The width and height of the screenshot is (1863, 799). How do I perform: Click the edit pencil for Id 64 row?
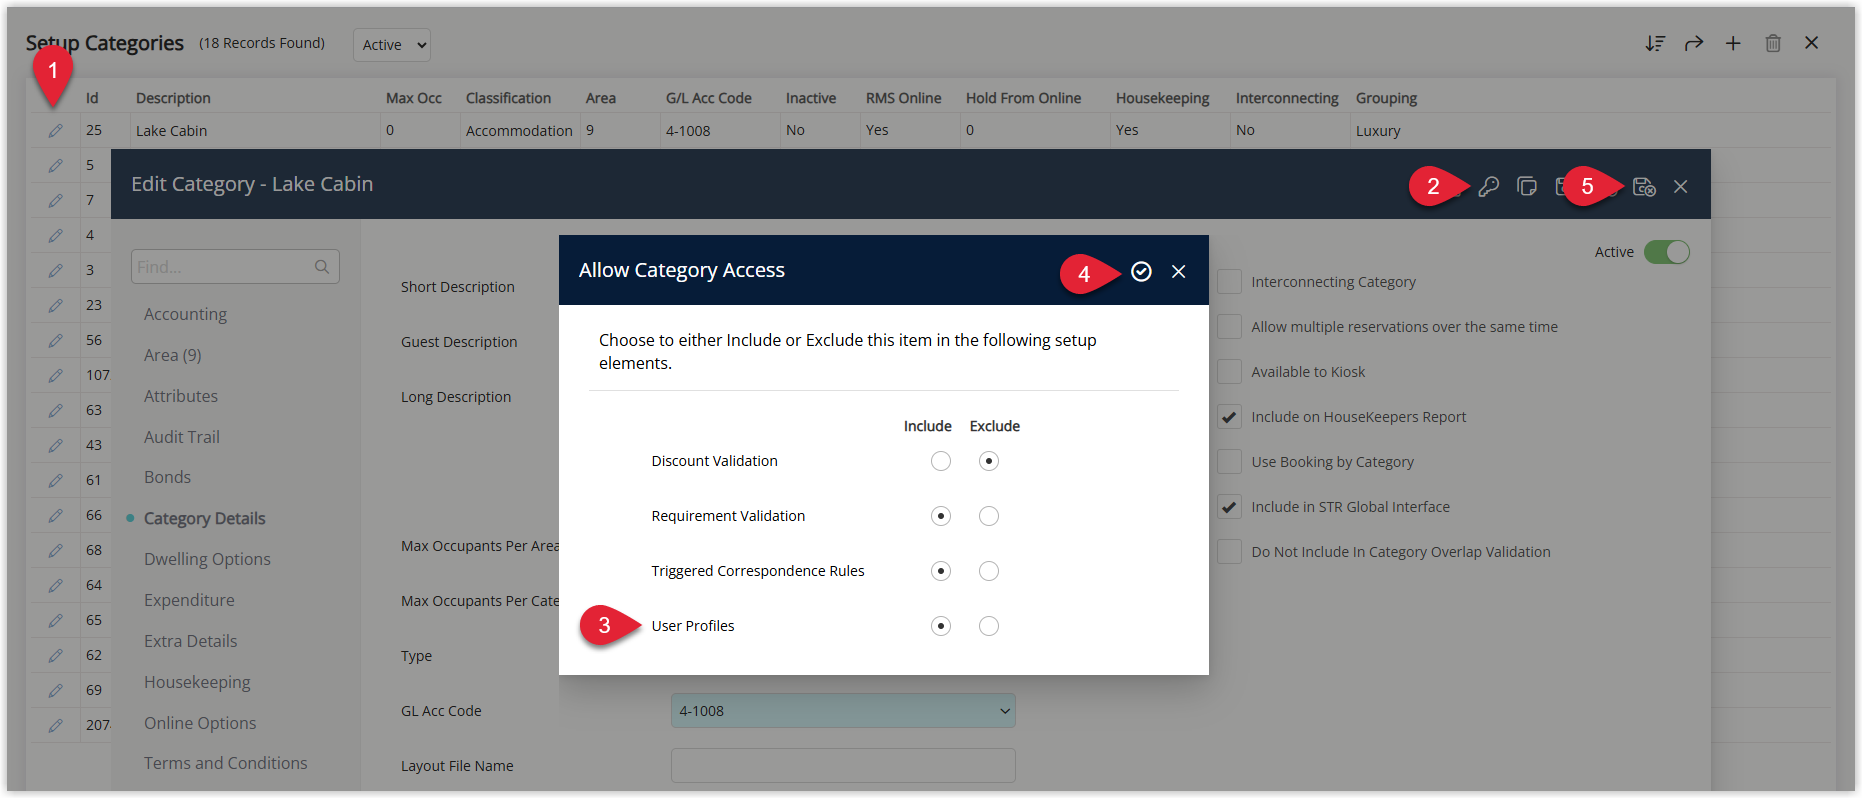tap(56, 585)
